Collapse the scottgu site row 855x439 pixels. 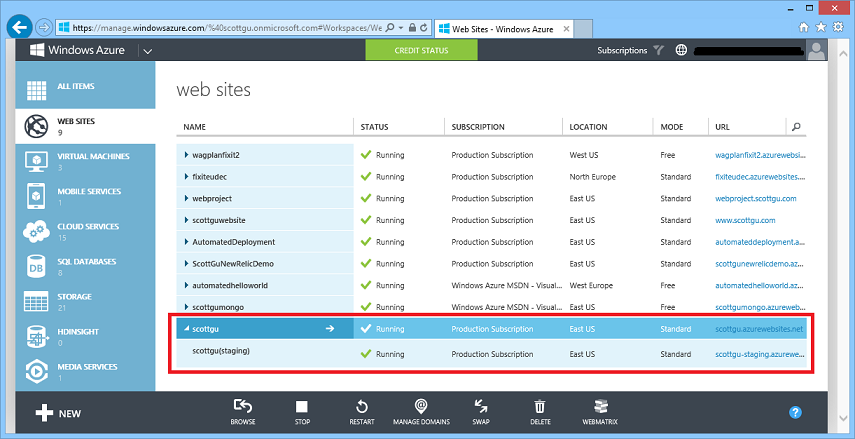(x=186, y=328)
